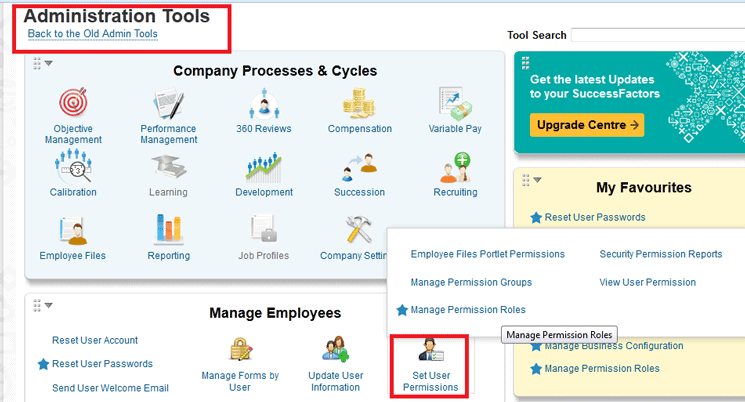
Task: Open the Succession icon
Action: pyautogui.click(x=359, y=165)
